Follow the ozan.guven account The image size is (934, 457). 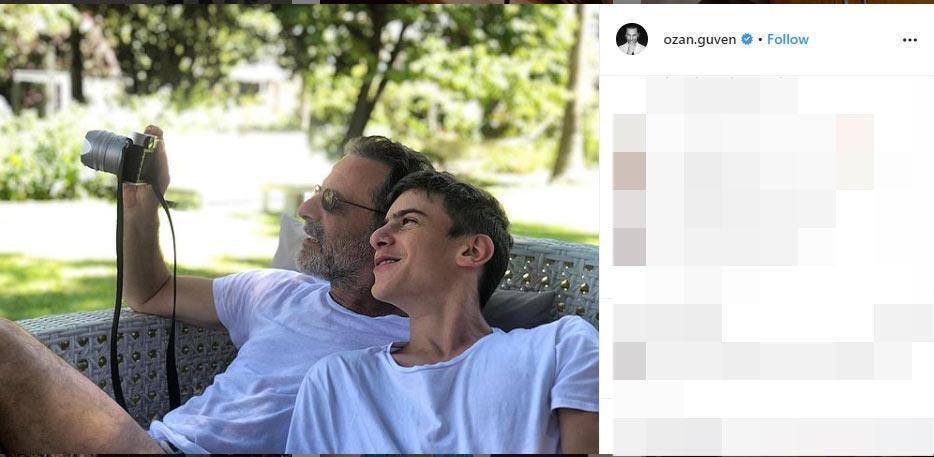point(788,40)
